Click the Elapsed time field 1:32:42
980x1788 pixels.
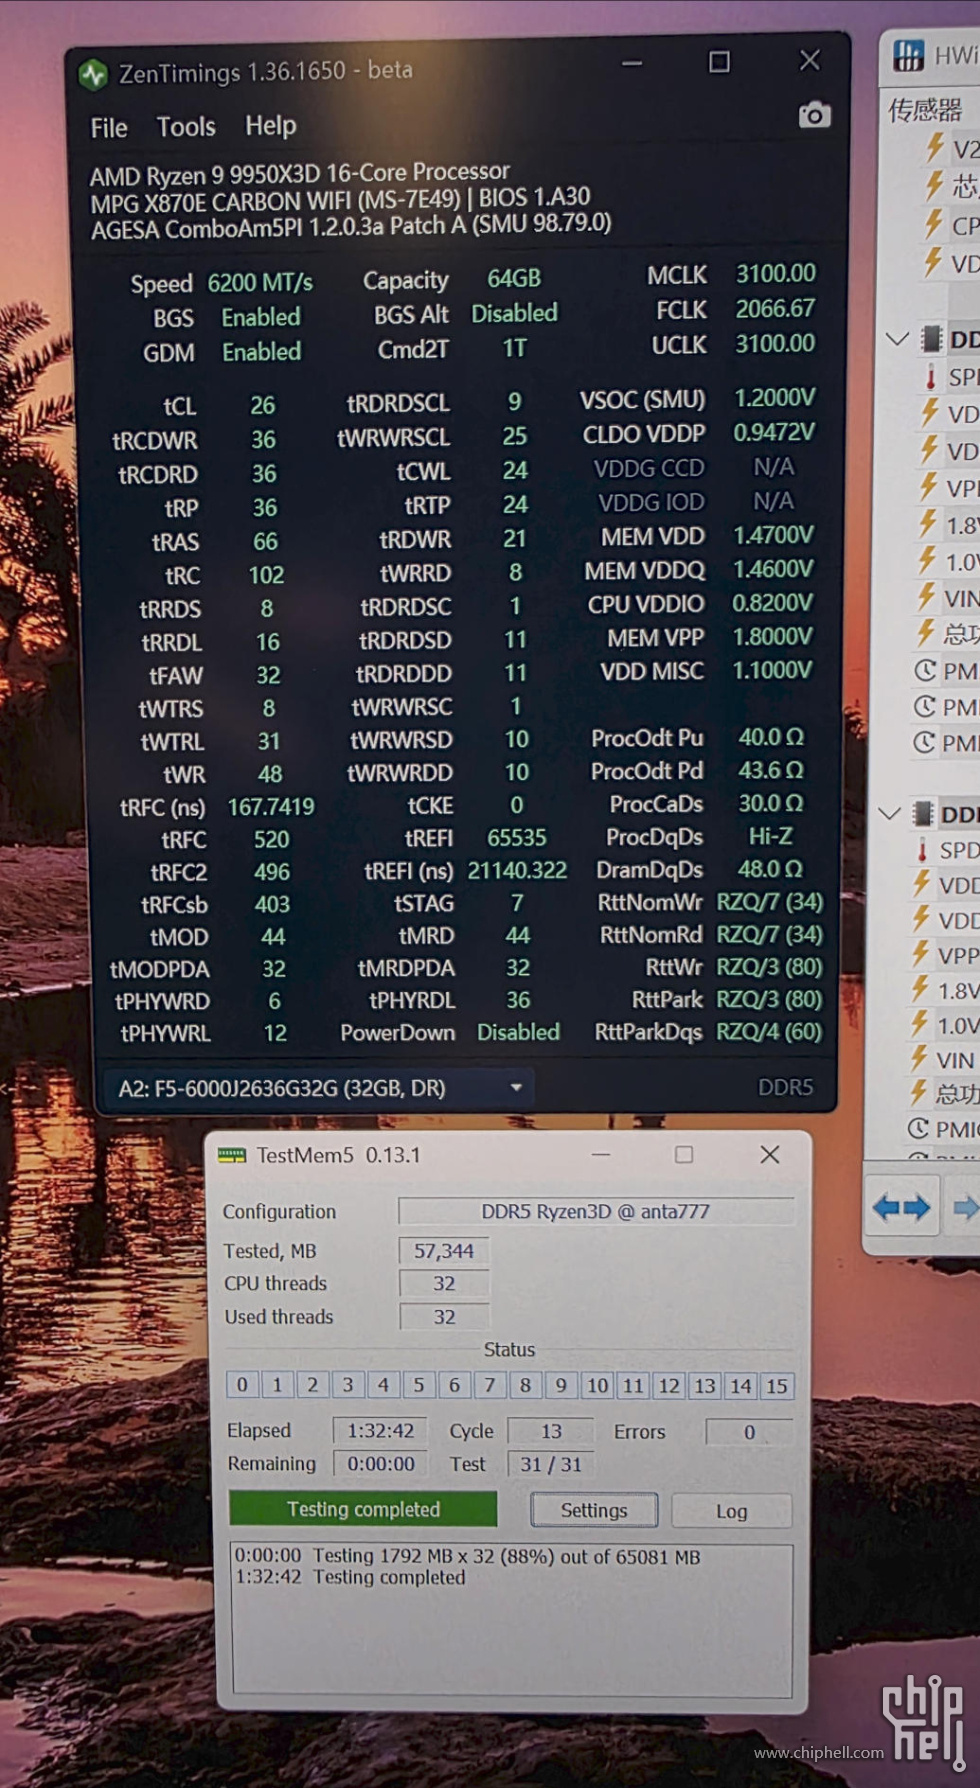tap(380, 1431)
